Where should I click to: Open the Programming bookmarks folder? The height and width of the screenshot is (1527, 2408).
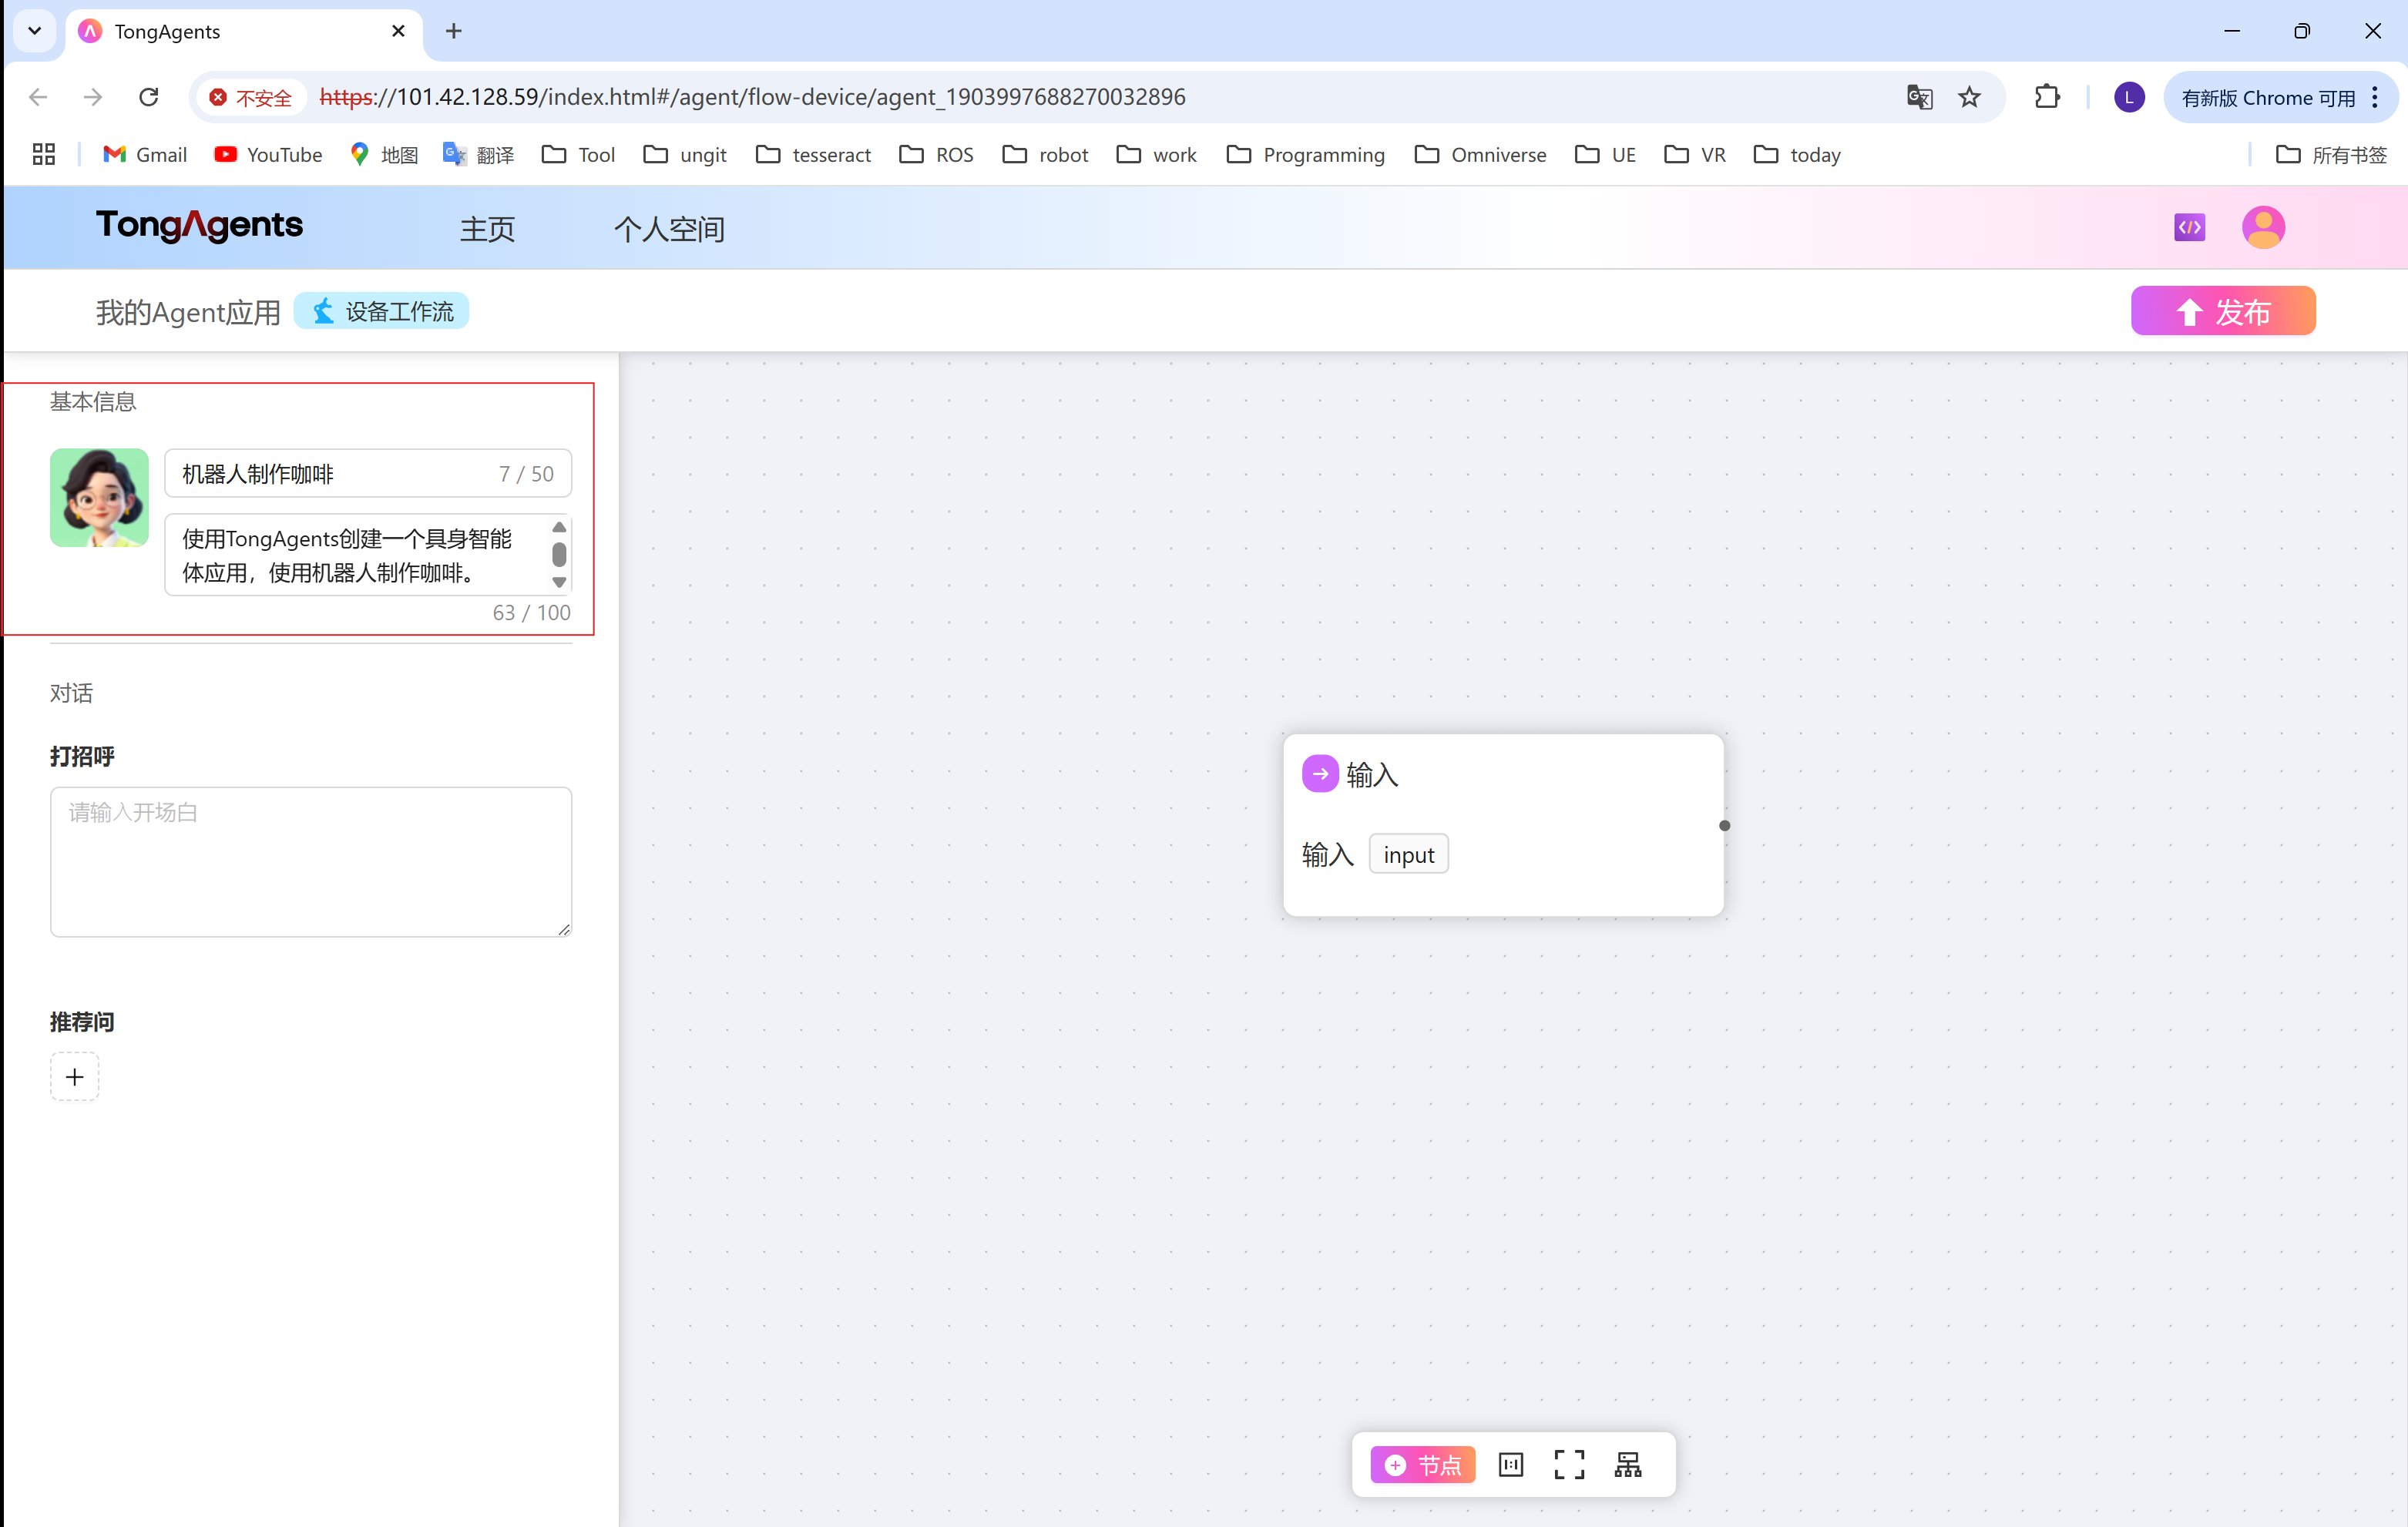1305,154
